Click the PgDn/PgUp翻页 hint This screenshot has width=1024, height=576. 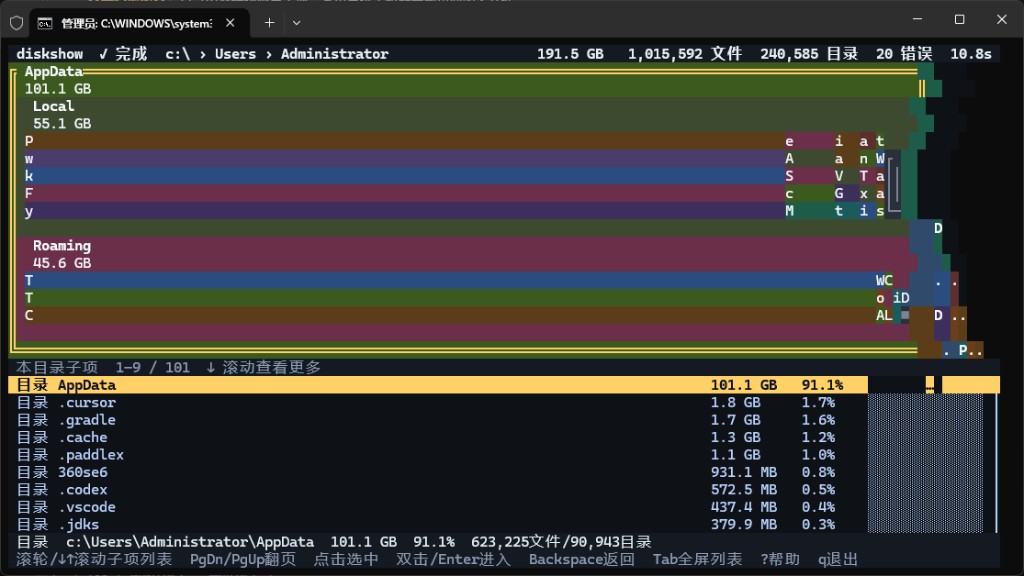(x=243, y=559)
